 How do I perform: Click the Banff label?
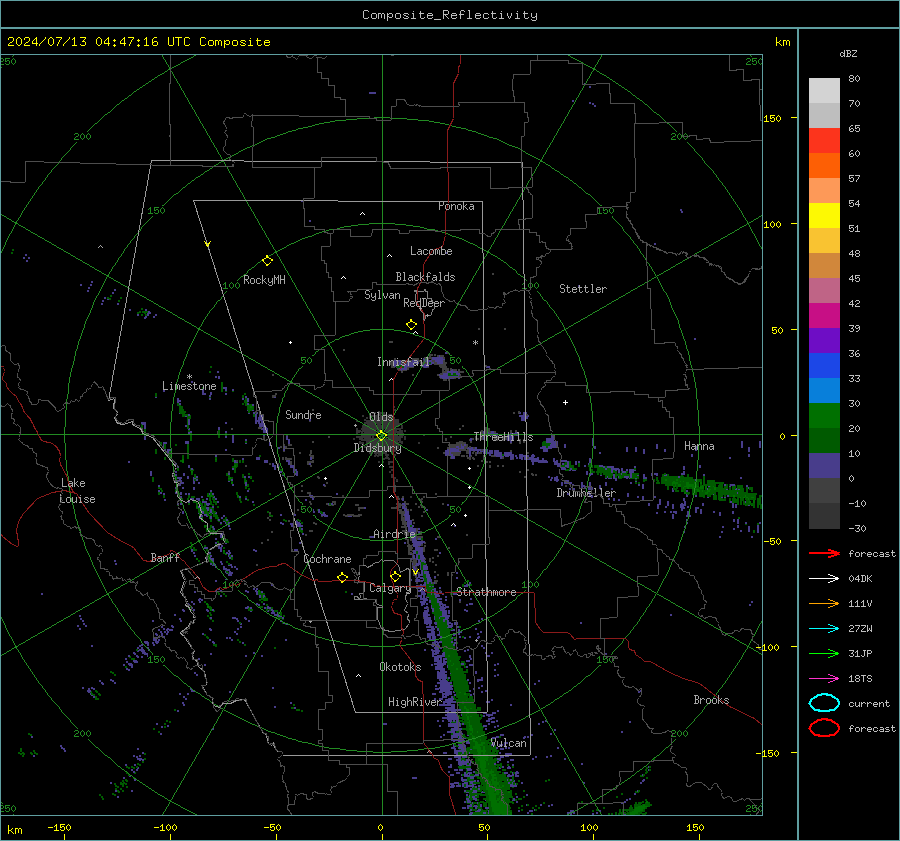coord(165,558)
